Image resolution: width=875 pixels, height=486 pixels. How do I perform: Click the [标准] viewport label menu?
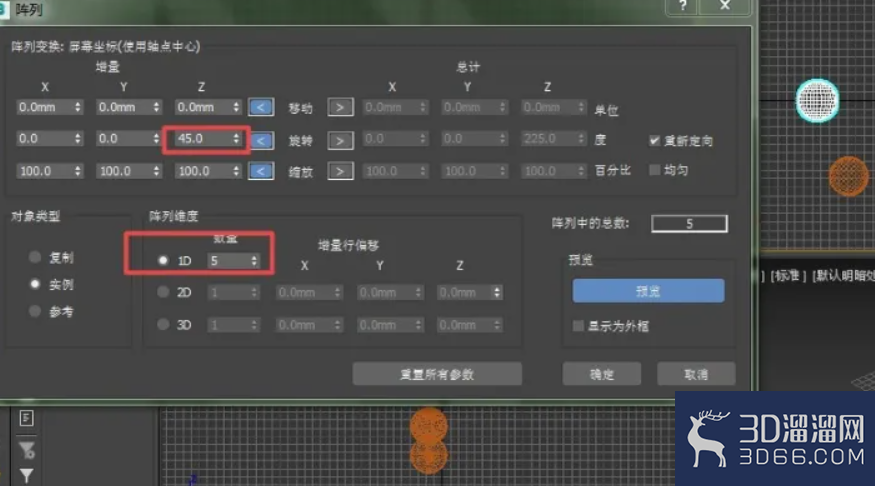(x=788, y=276)
